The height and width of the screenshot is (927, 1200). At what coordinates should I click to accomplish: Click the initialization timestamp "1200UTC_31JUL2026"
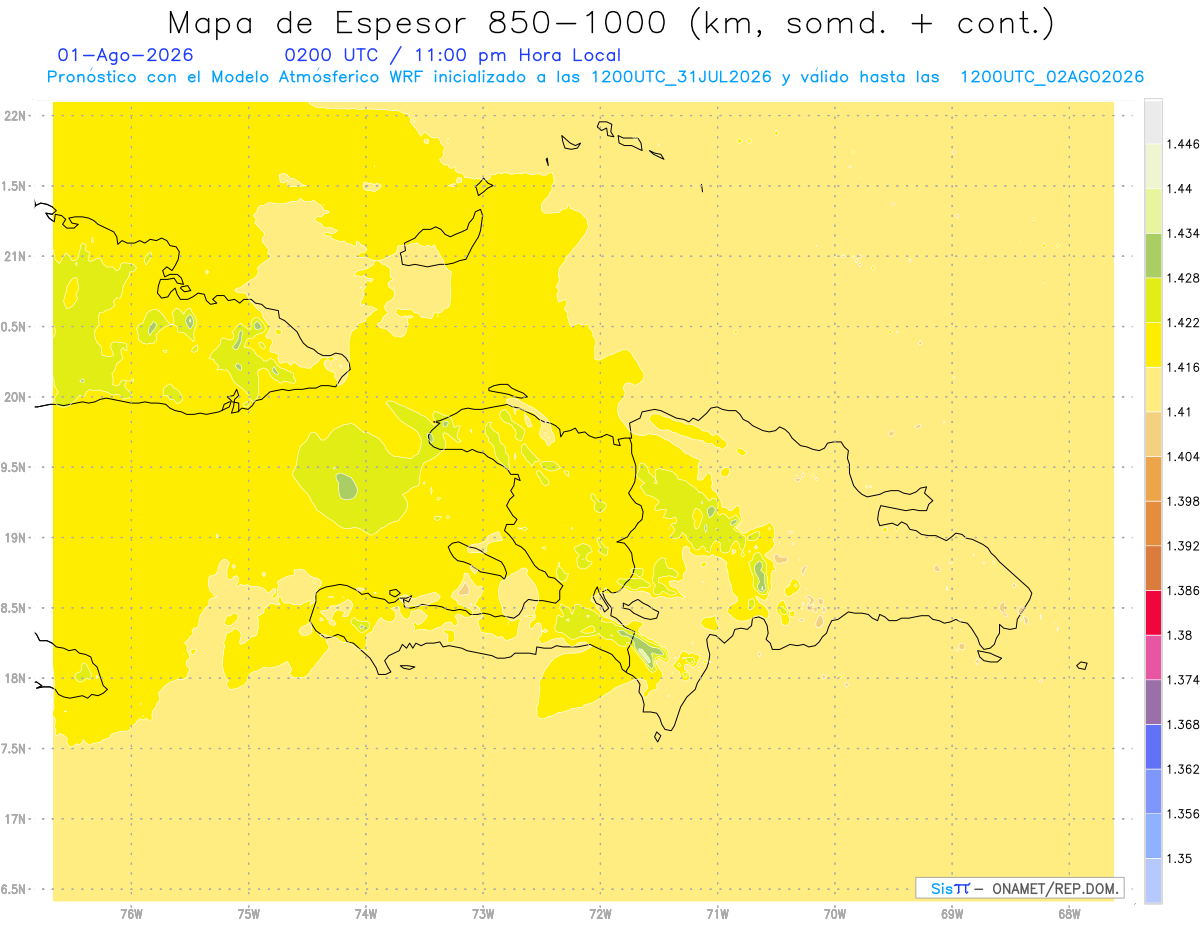(681, 77)
